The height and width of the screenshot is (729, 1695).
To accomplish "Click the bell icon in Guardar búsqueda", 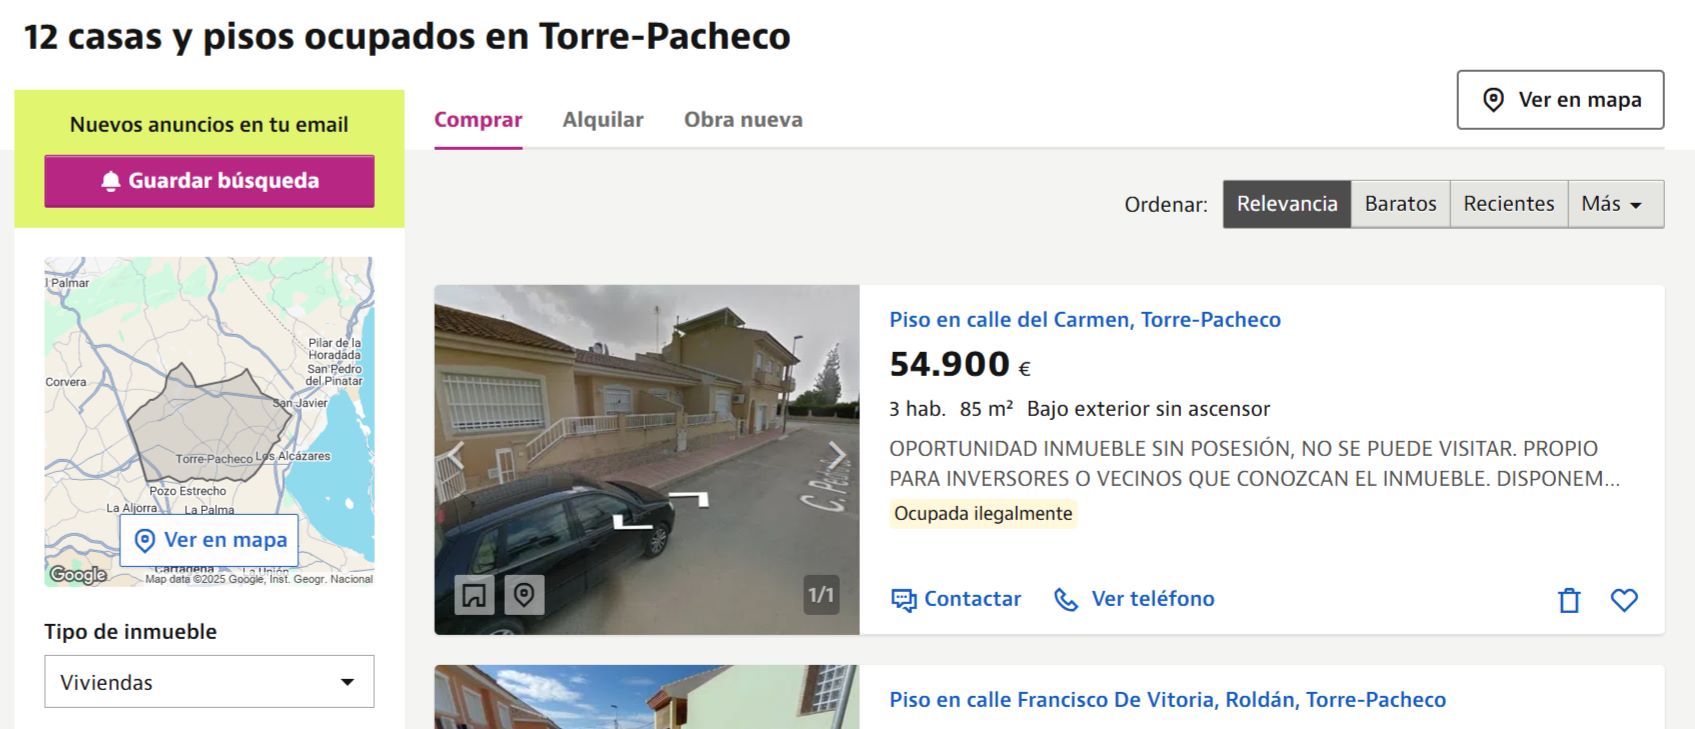I will click(111, 181).
